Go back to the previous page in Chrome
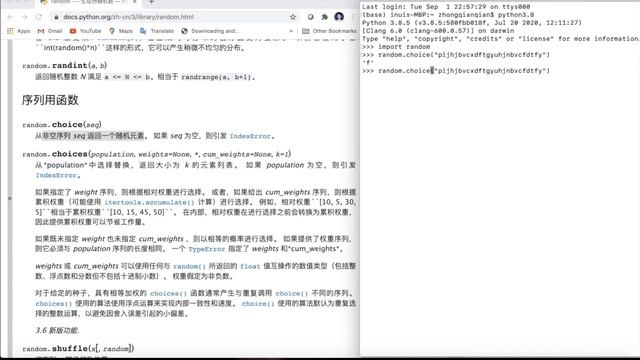Image resolution: width=640 pixels, height=360 pixels. pyautogui.click(x=10, y=17)
